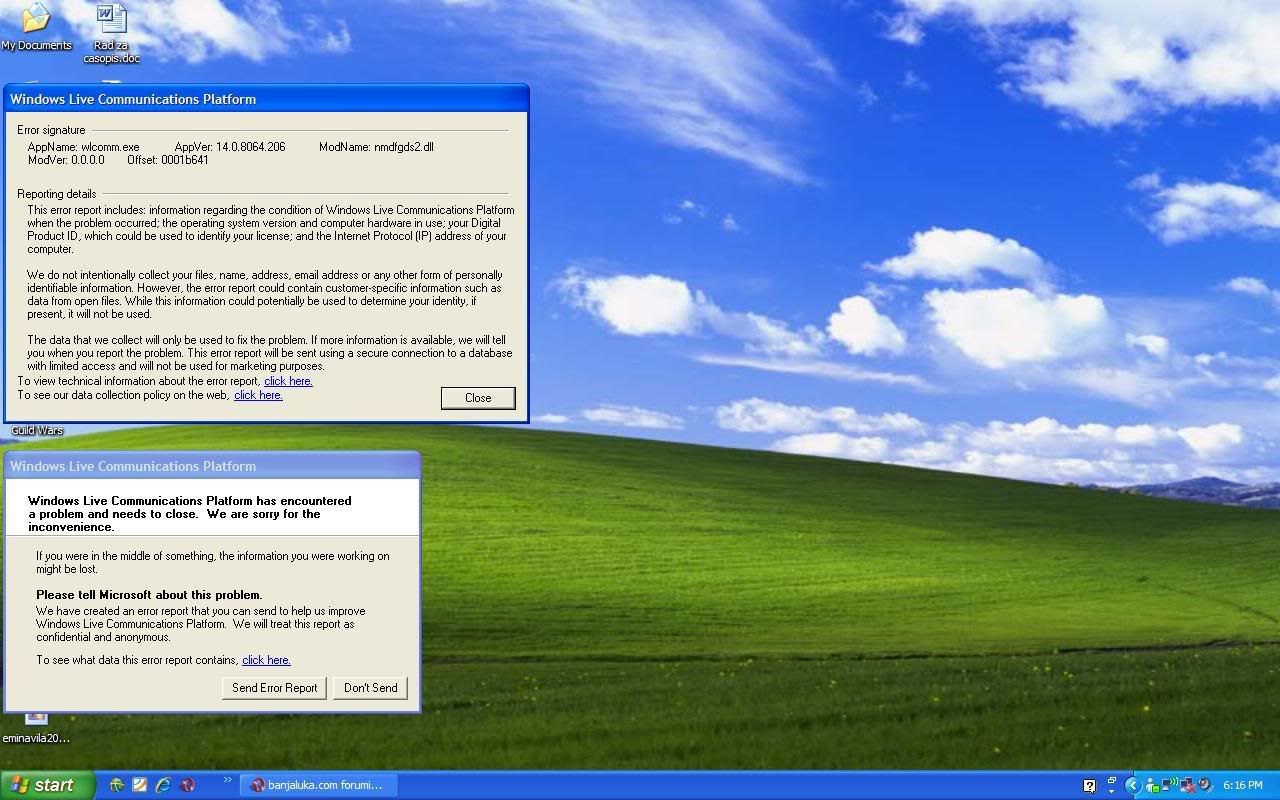Click the 6:16 PM taskbar clock
This screenshot has width=1280, height=800.
(1243, 786)
